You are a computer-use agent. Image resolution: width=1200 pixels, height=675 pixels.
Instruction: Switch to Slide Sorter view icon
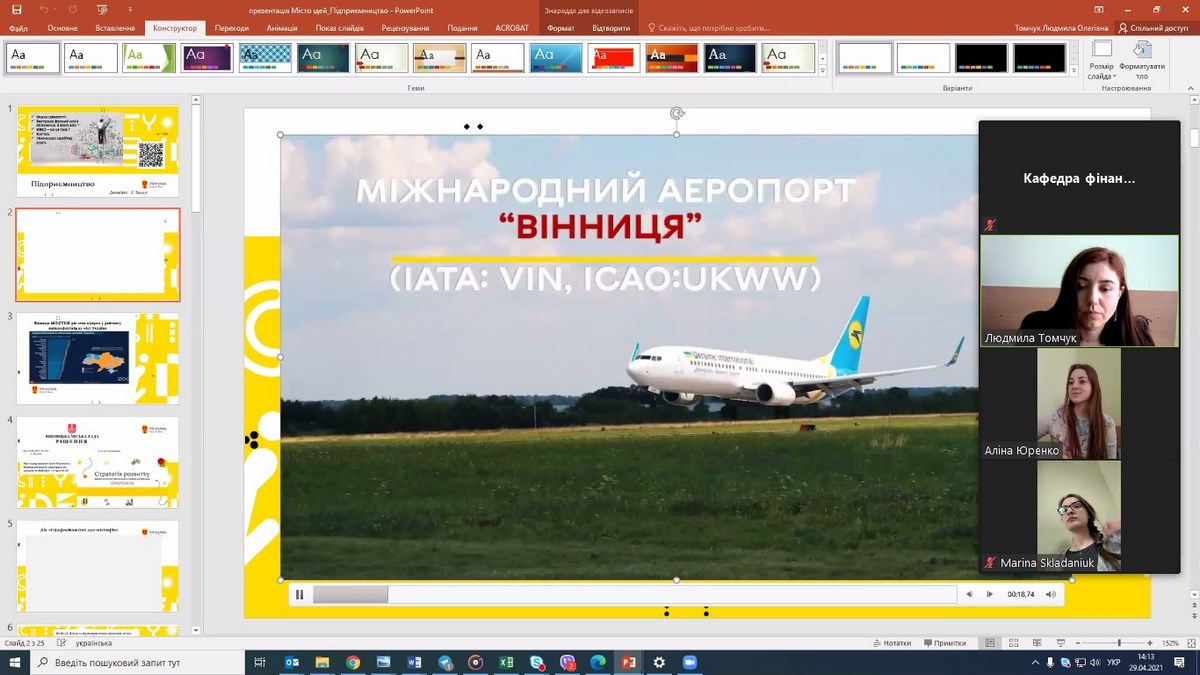click(x=1011, y=643)
